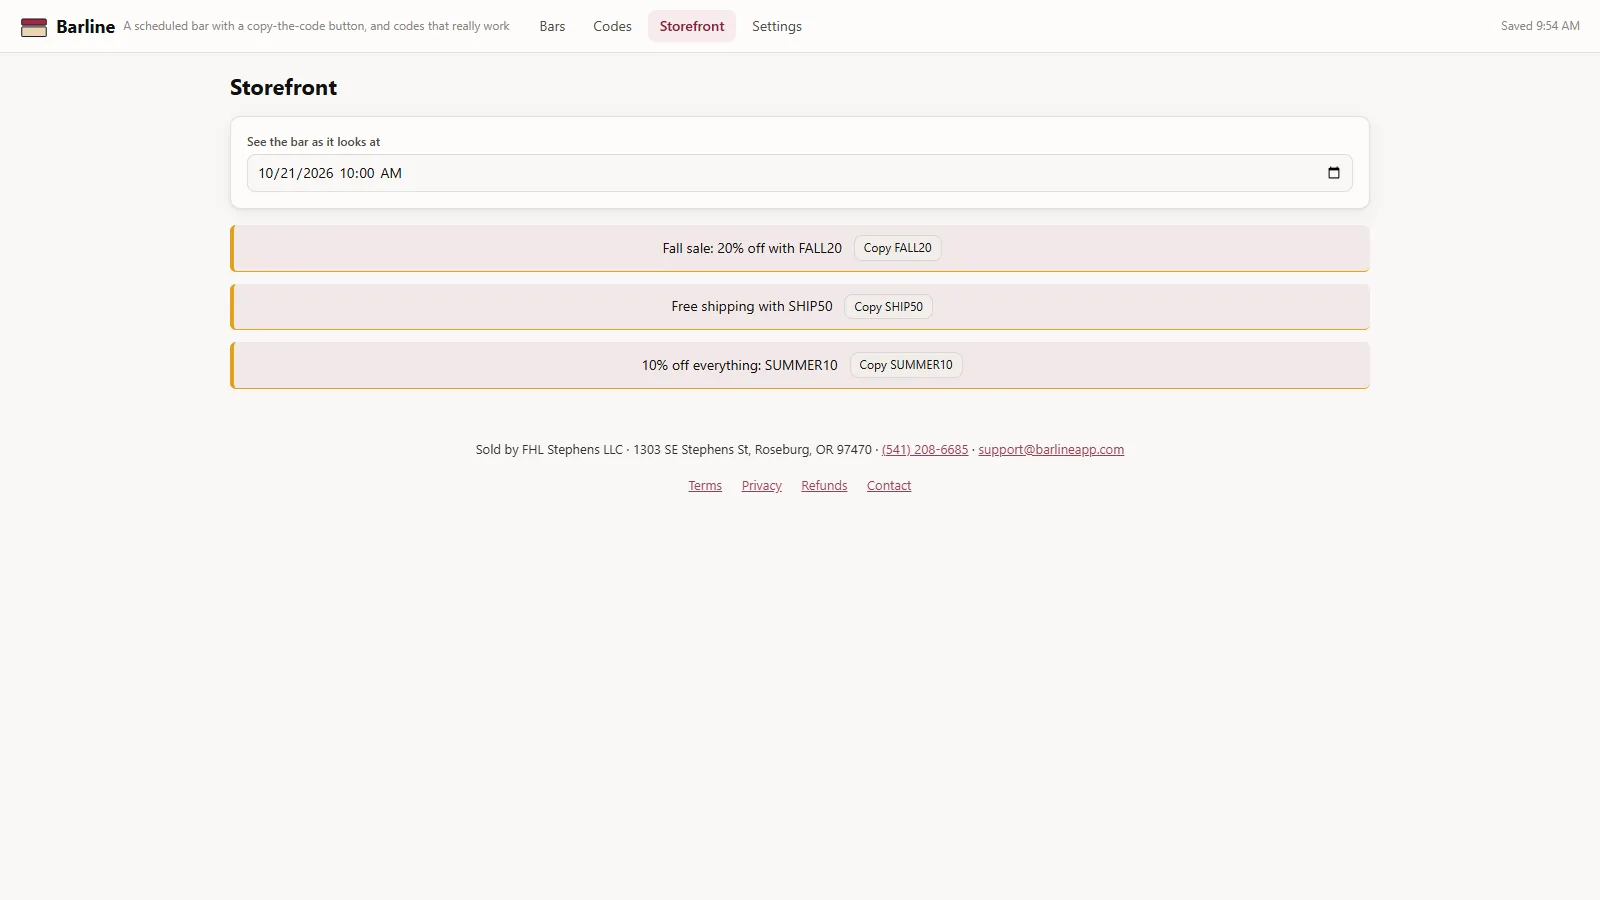Click the Barline logo icon
This screenshot has width=1600, height=900.
34,27
